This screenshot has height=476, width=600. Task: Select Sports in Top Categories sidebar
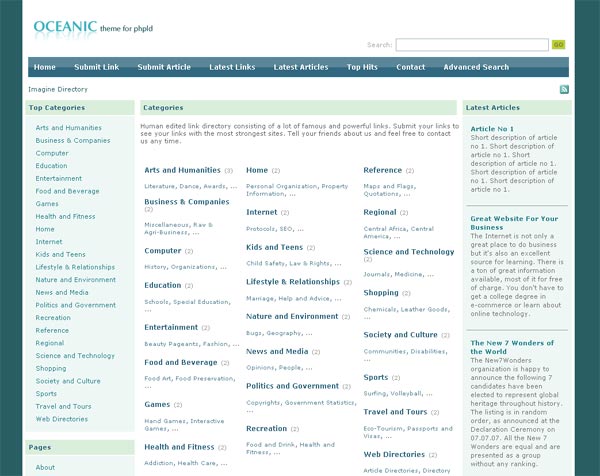pyautogui.click(x=46, y=393)
